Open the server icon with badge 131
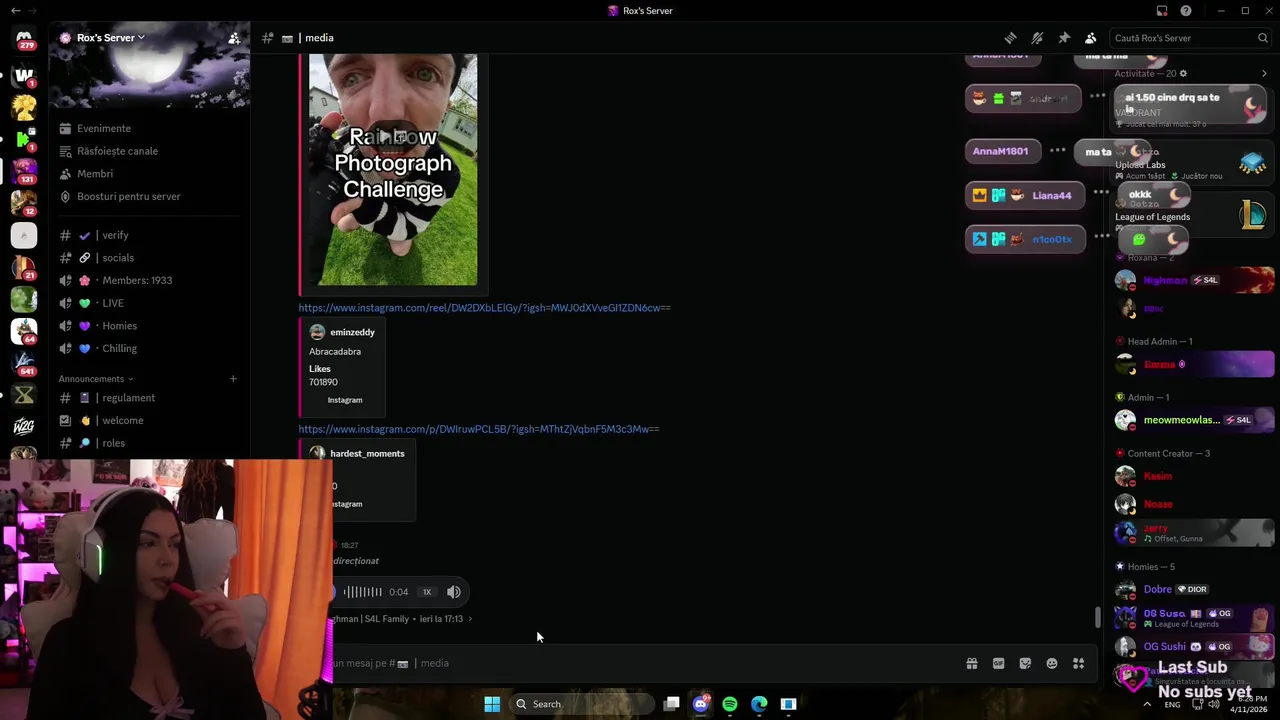Viewport: 1280px width, 720px height. tap(24, 170)
